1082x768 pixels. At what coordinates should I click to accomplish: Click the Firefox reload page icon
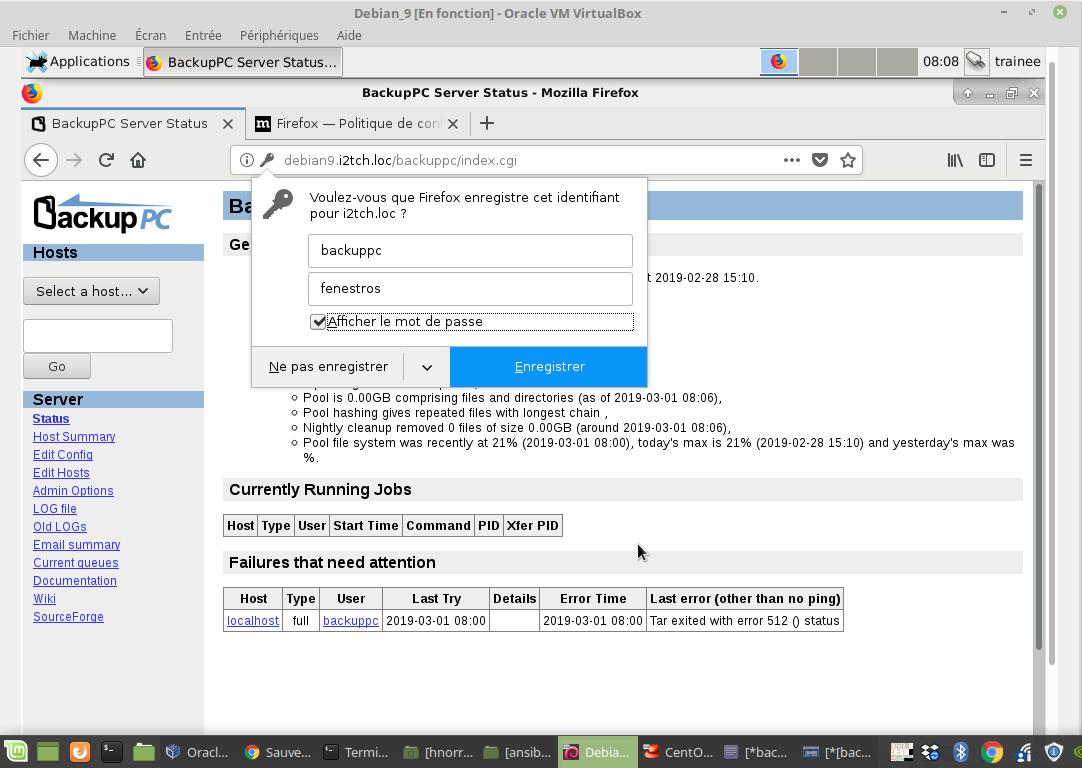(x=106, y=160)
